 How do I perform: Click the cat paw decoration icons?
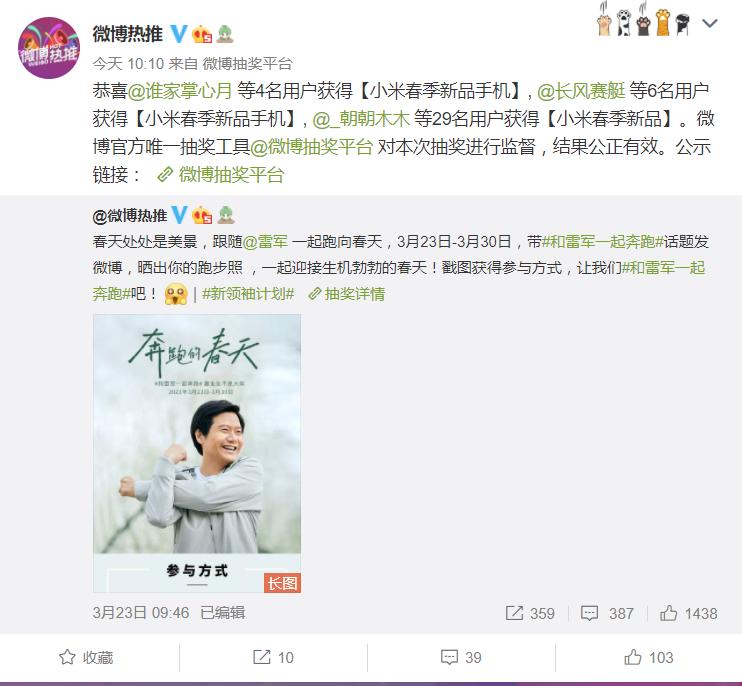click(644, 20)
